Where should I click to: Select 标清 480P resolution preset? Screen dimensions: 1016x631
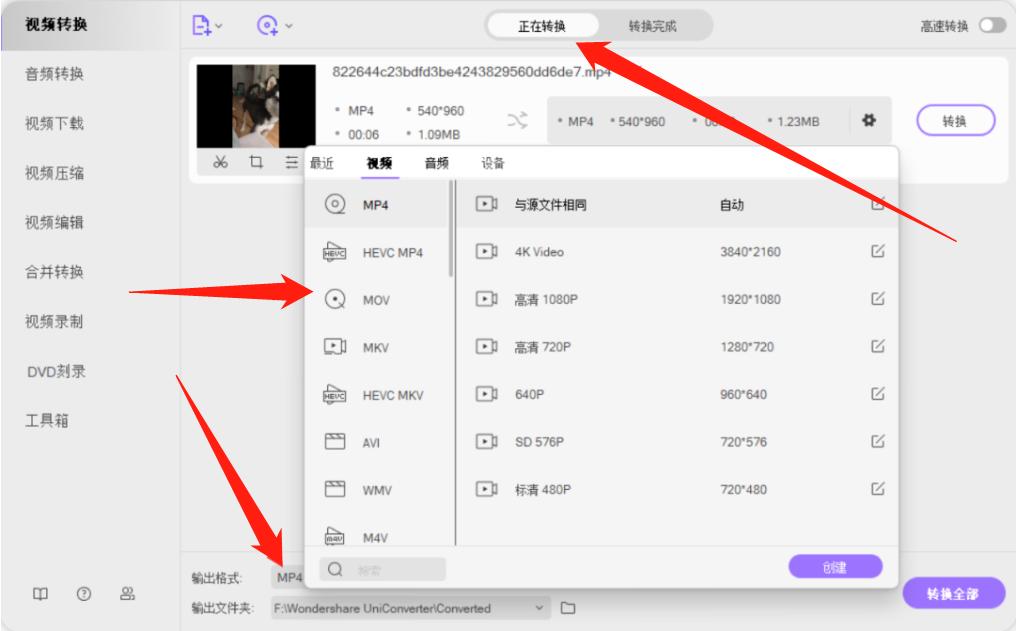(678, 489)
